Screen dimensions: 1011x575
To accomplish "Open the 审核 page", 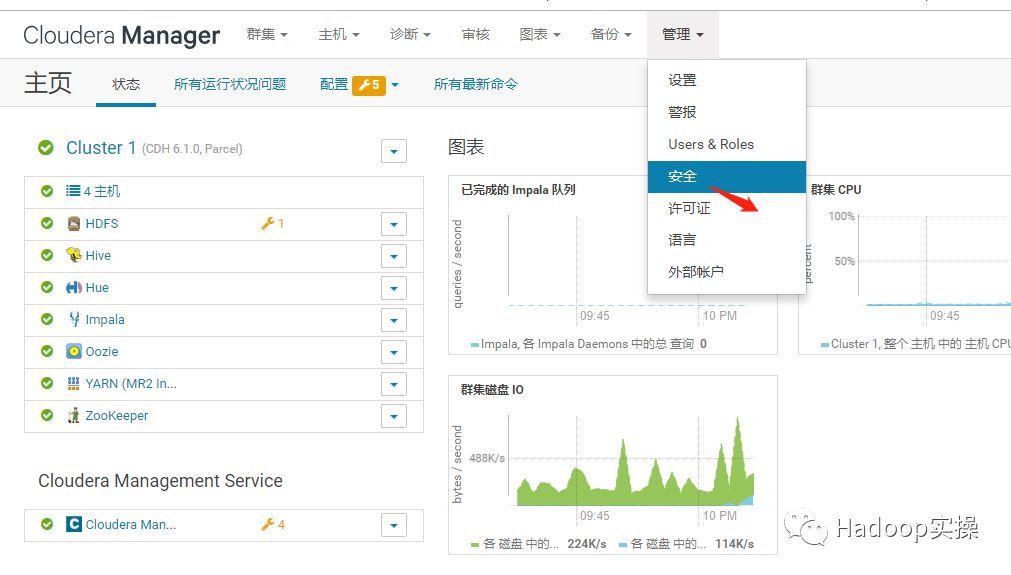I will (x=476, y=34).
